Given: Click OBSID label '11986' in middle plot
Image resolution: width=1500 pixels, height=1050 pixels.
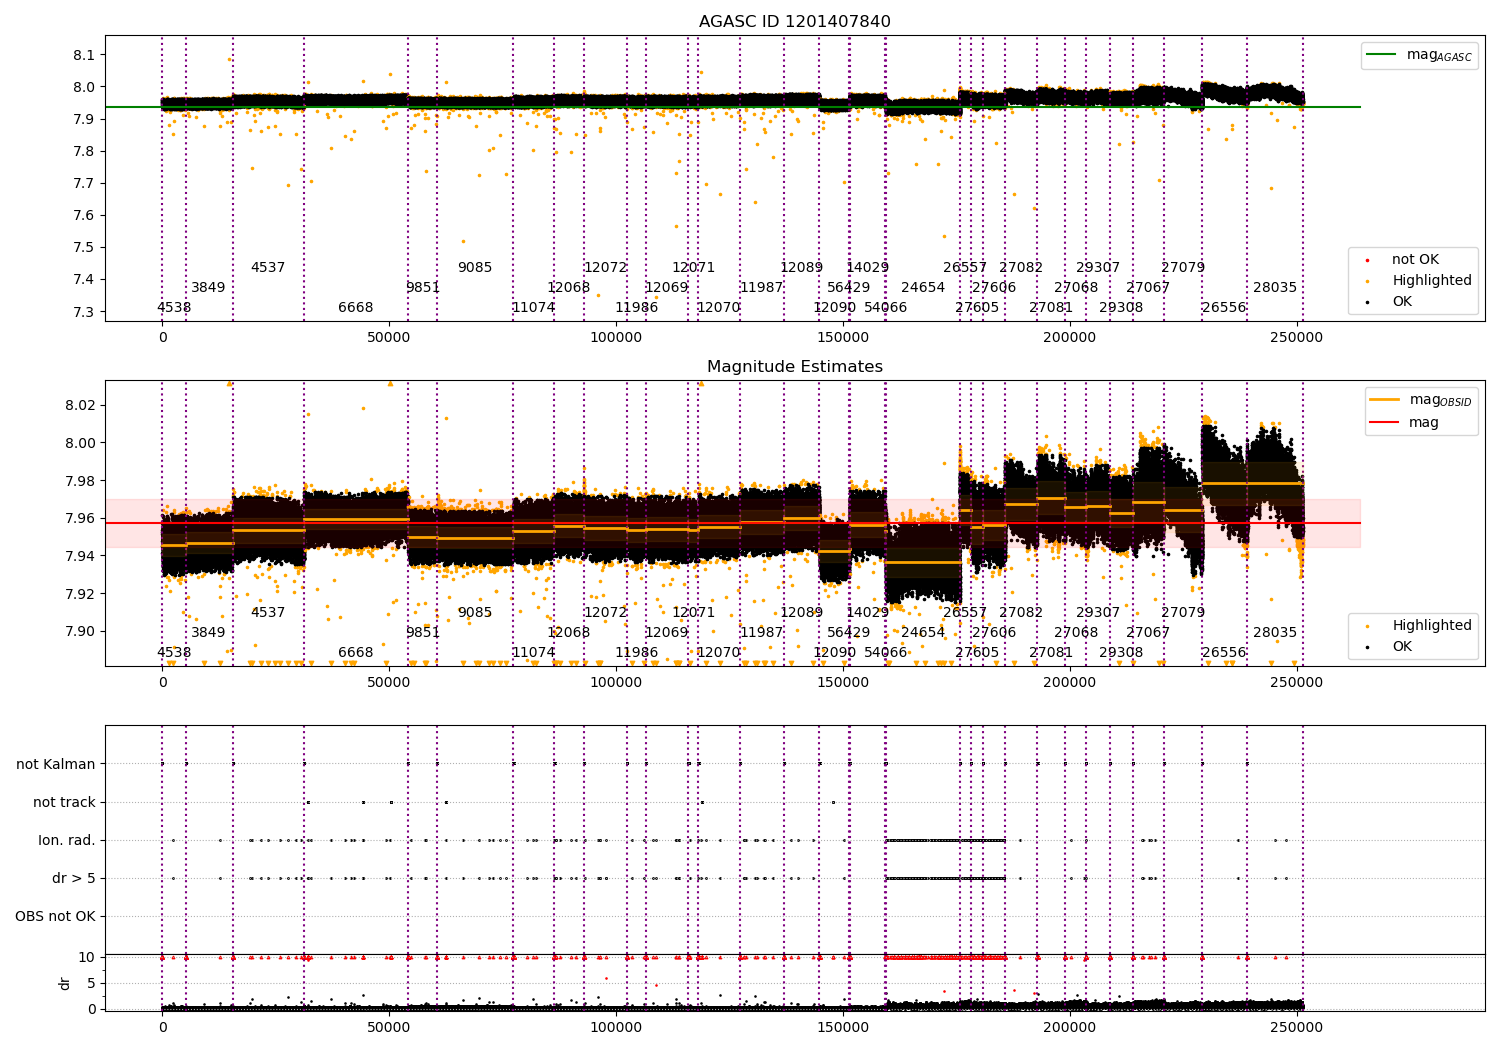Looking at the screenshot, I should 637,653.
